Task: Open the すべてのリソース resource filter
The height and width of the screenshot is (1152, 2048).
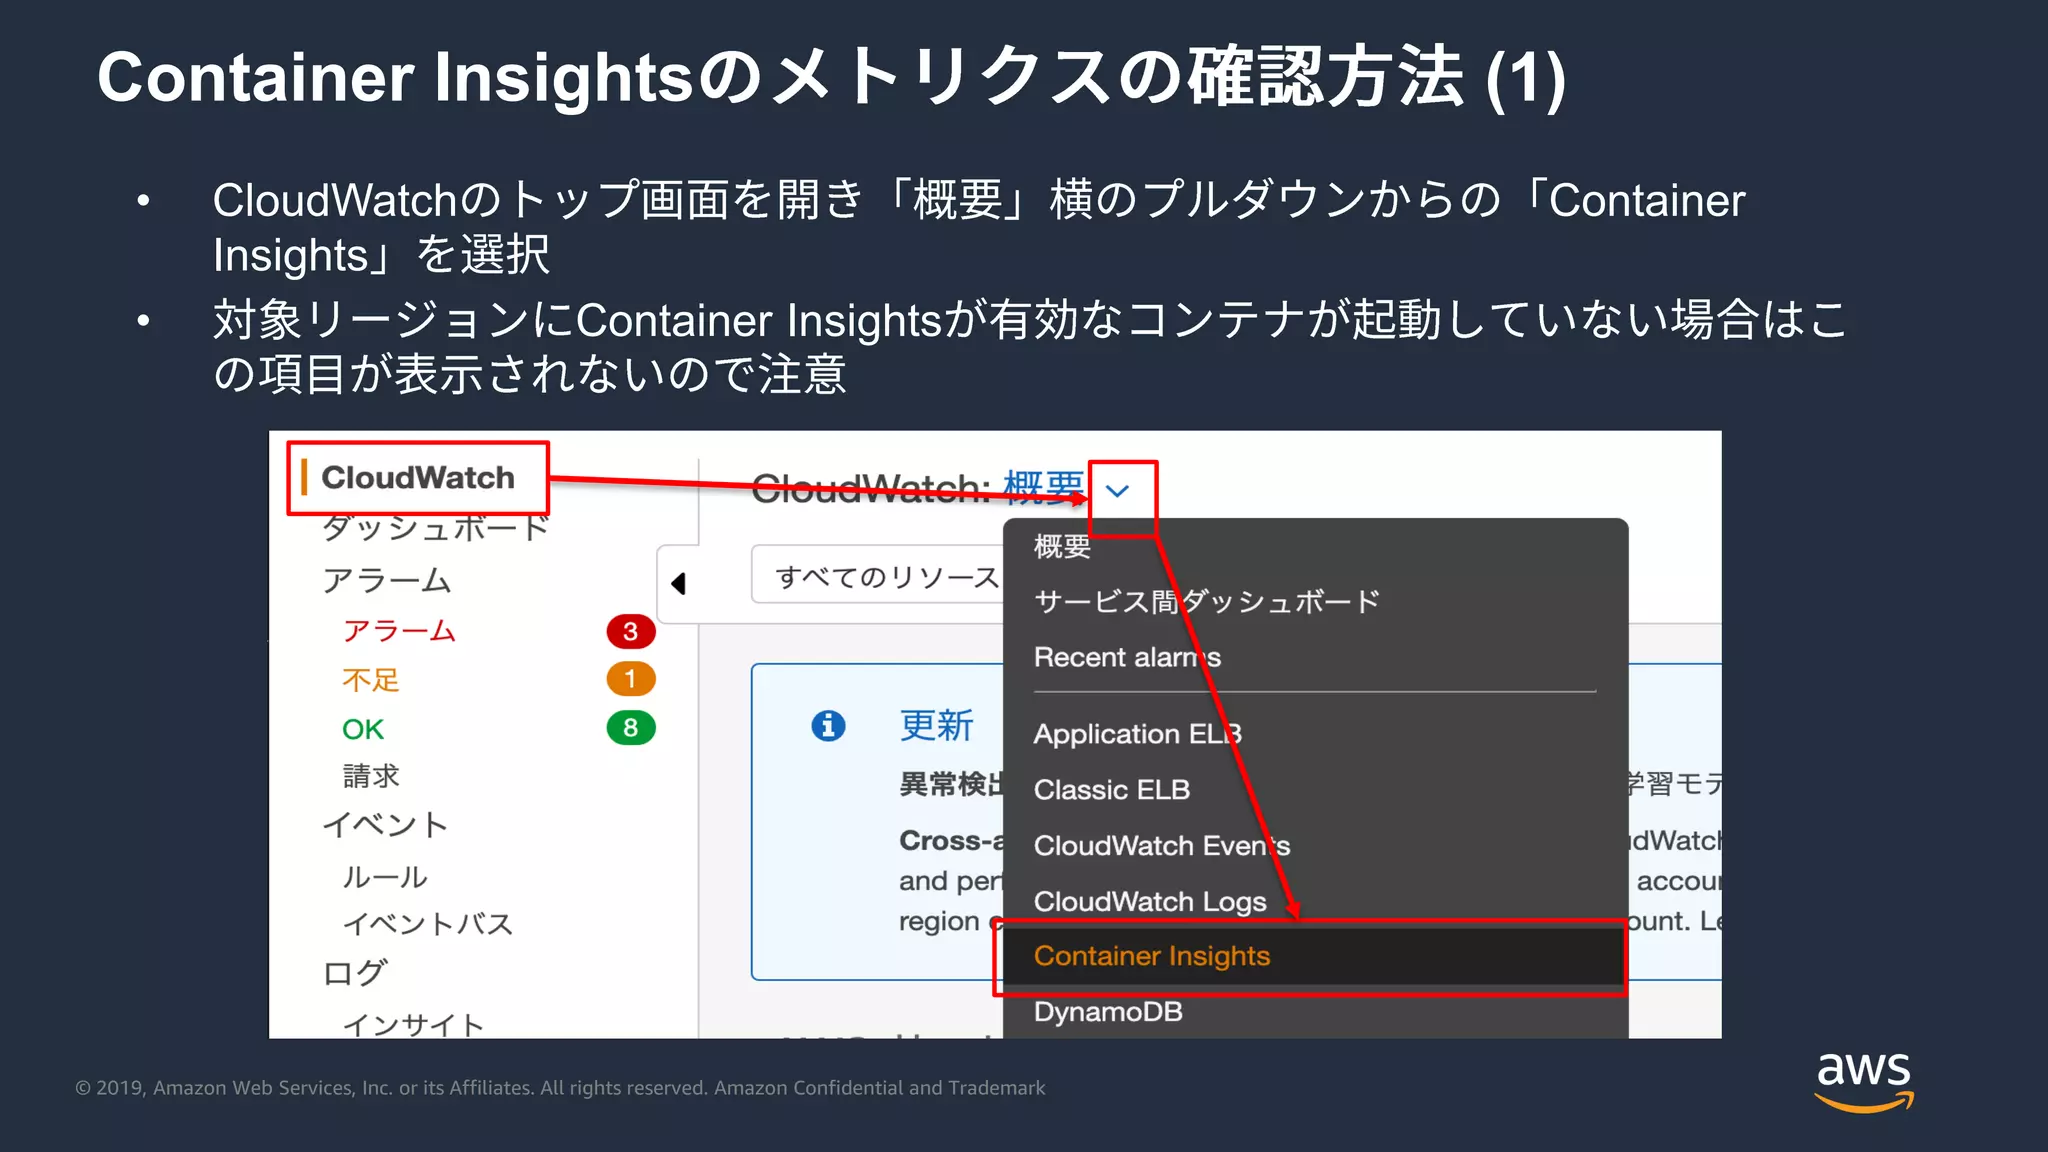Action: (x=878, y=575)
